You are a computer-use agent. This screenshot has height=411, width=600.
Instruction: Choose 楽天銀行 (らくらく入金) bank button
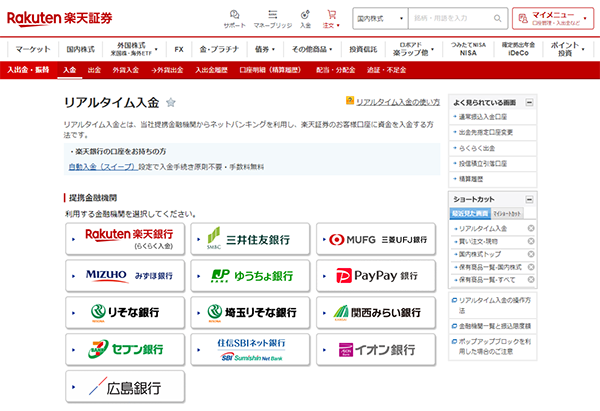tap(125, 239)
